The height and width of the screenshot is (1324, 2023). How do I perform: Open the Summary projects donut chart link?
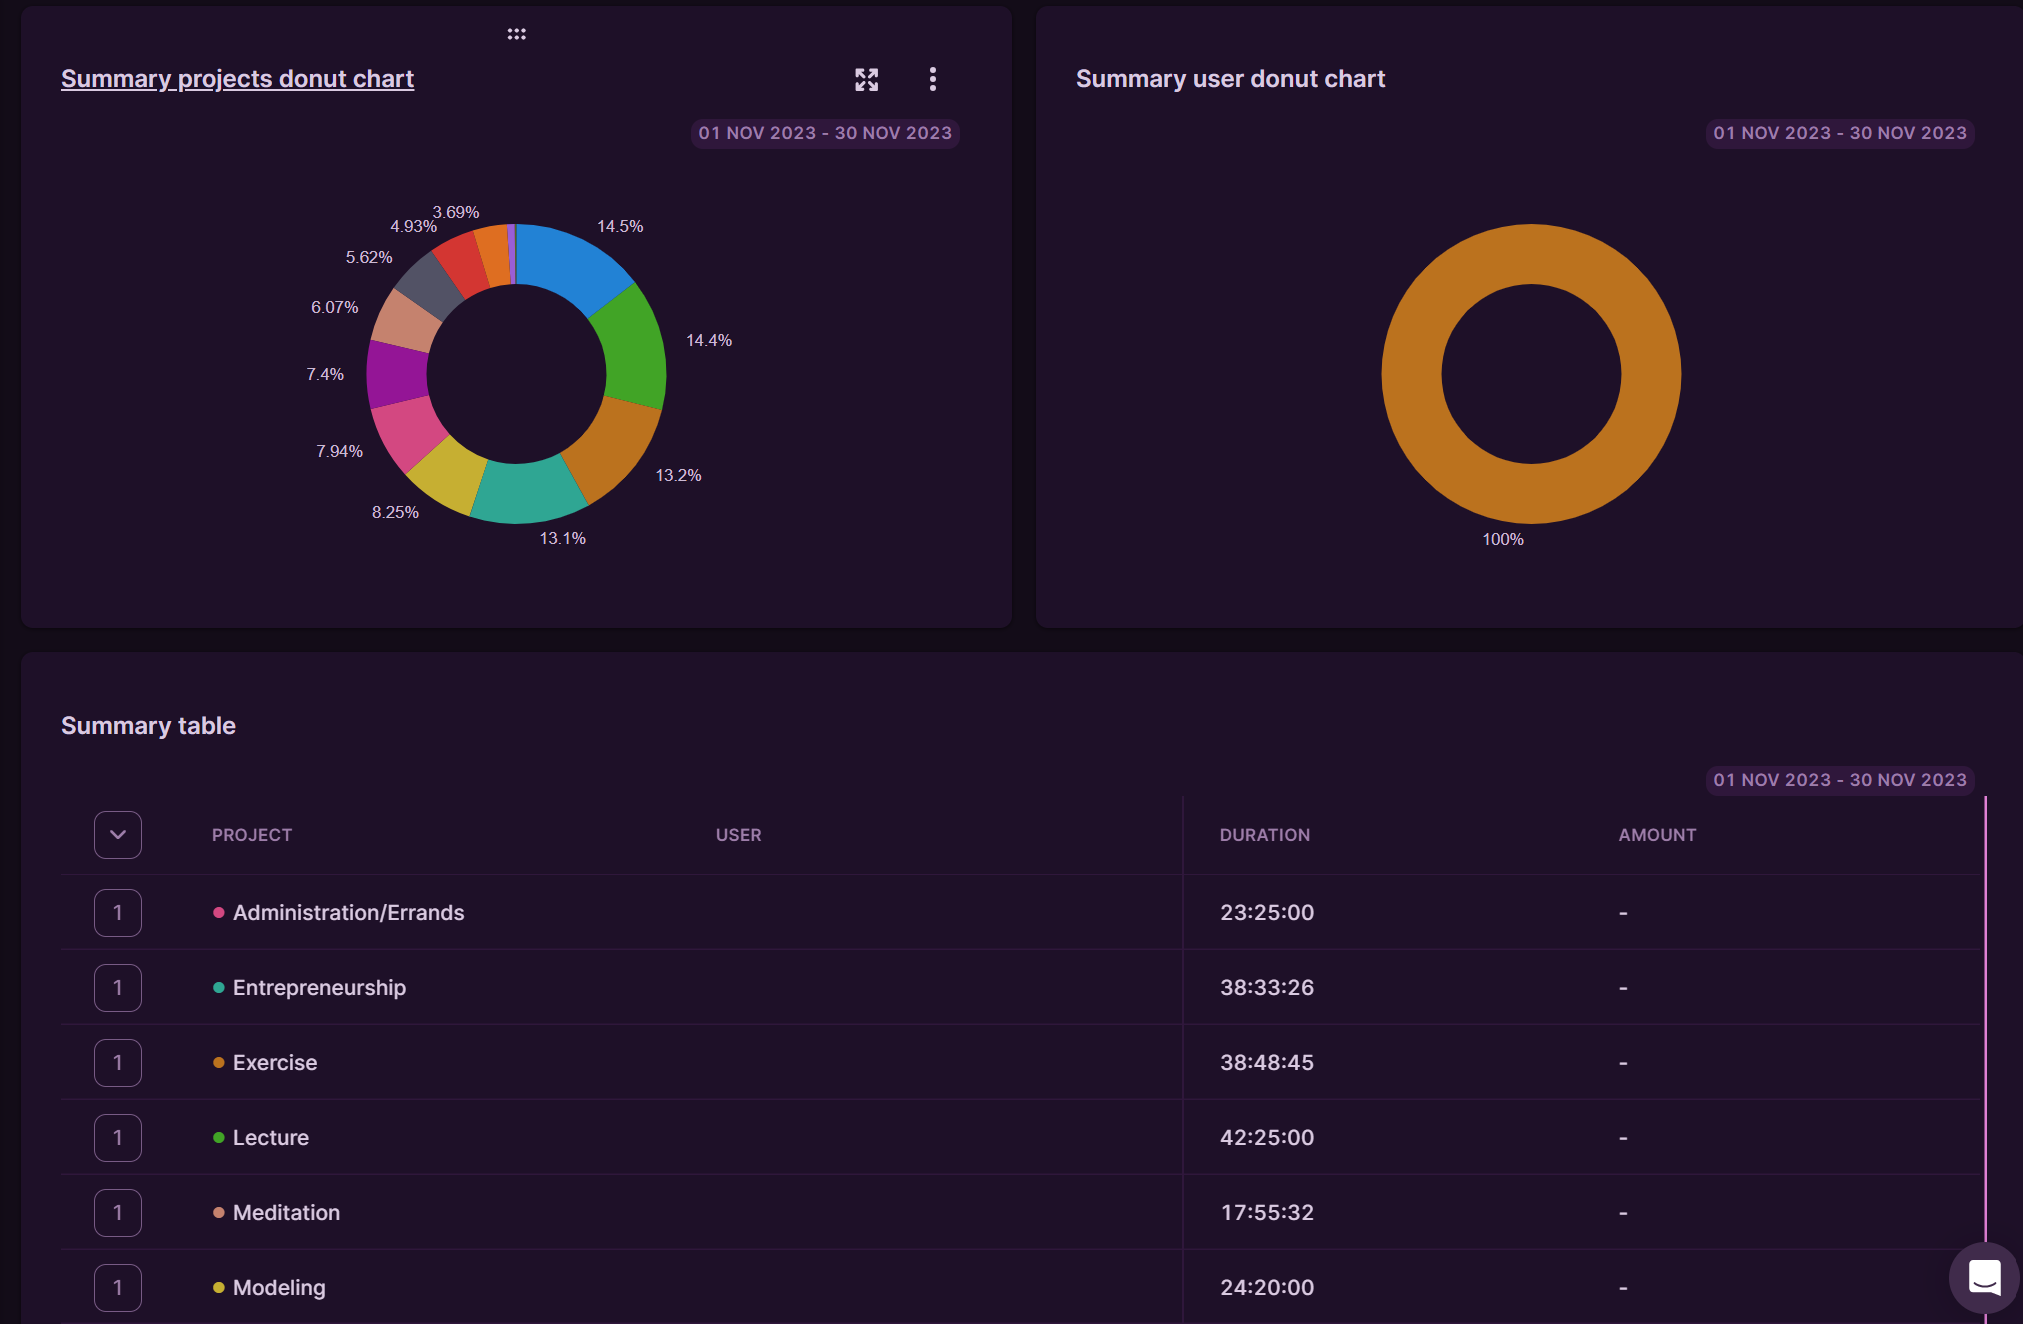click(237, 79)
